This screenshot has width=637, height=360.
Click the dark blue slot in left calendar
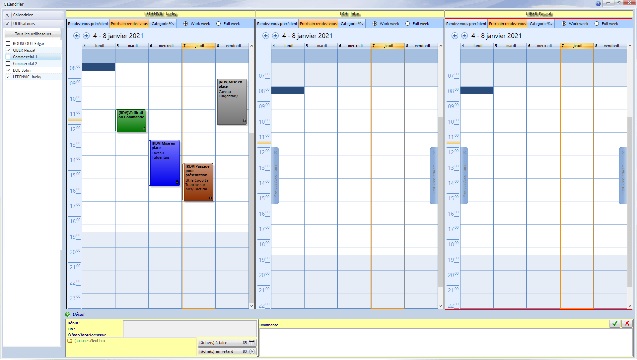point(99,67)
